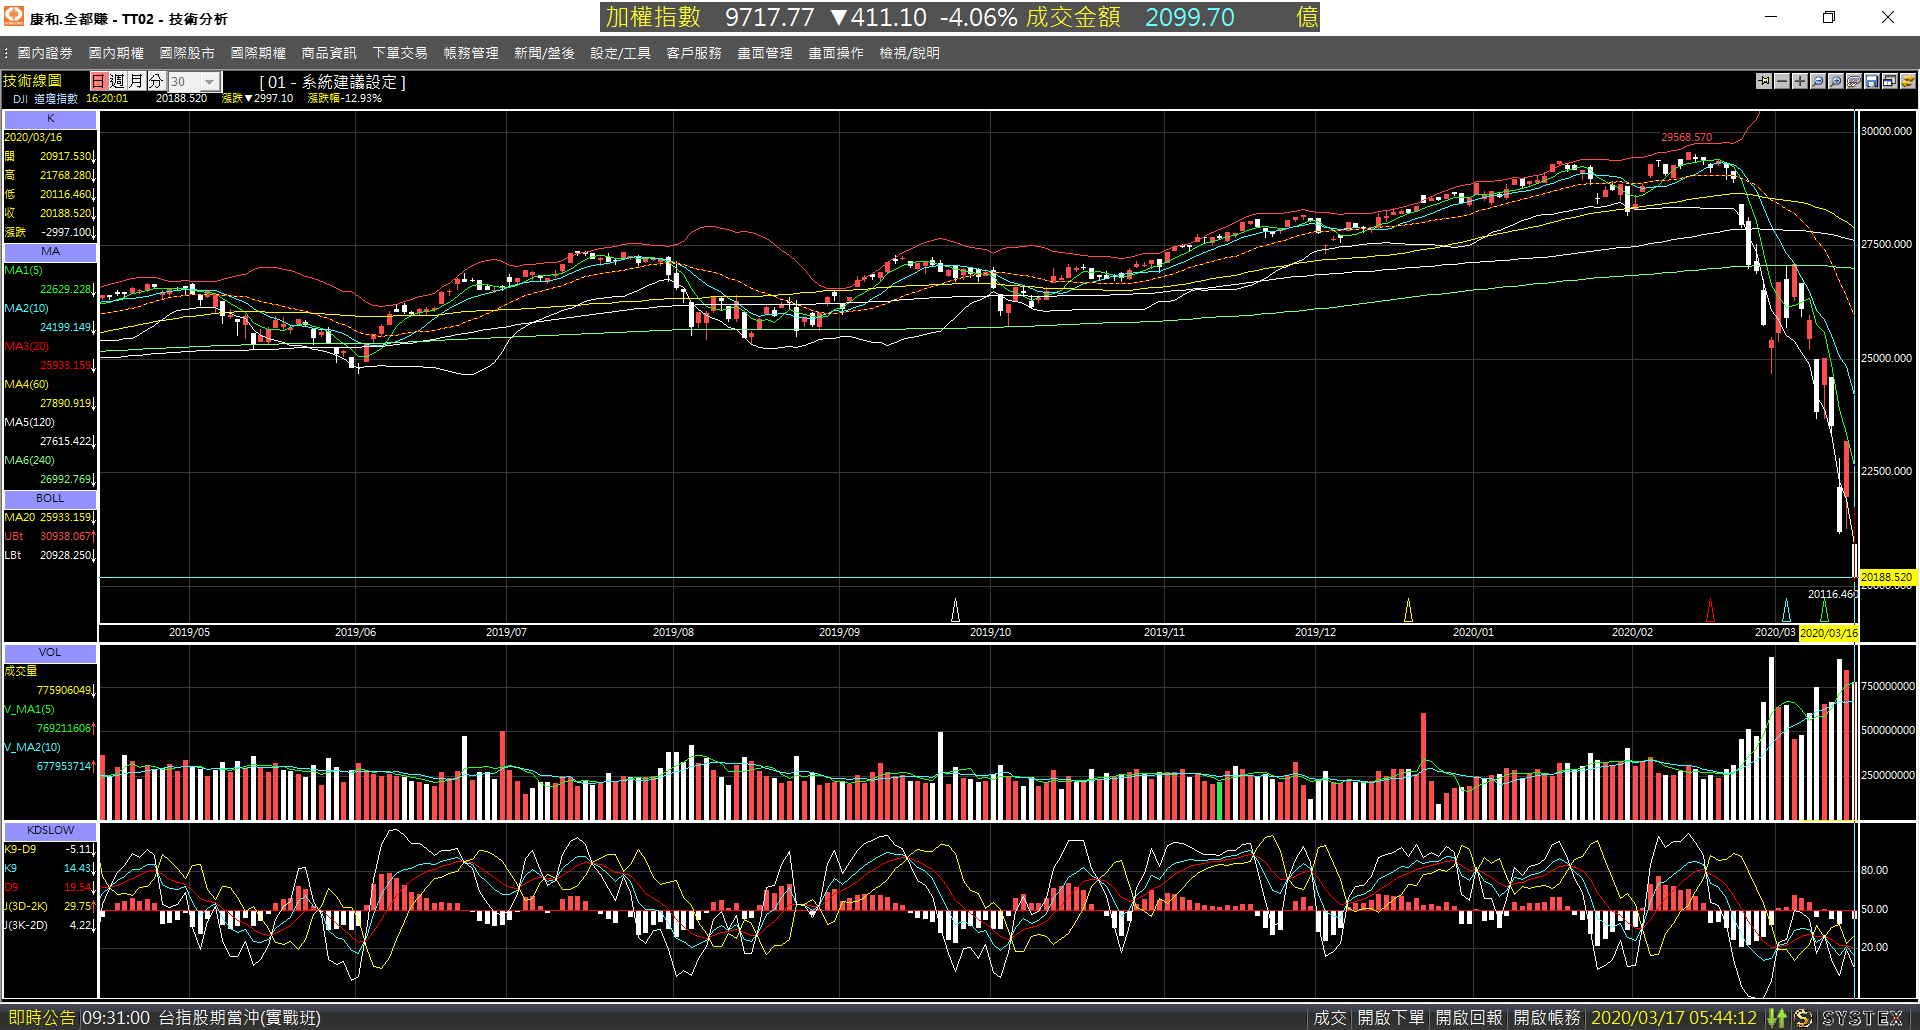Click the pin chart icon

(x=1764, y=81)
